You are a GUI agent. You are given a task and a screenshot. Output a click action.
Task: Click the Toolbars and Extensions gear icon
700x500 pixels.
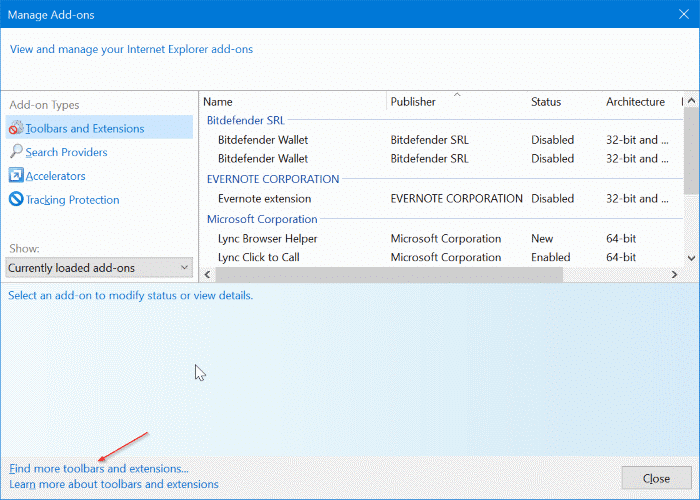click(16, 128)
